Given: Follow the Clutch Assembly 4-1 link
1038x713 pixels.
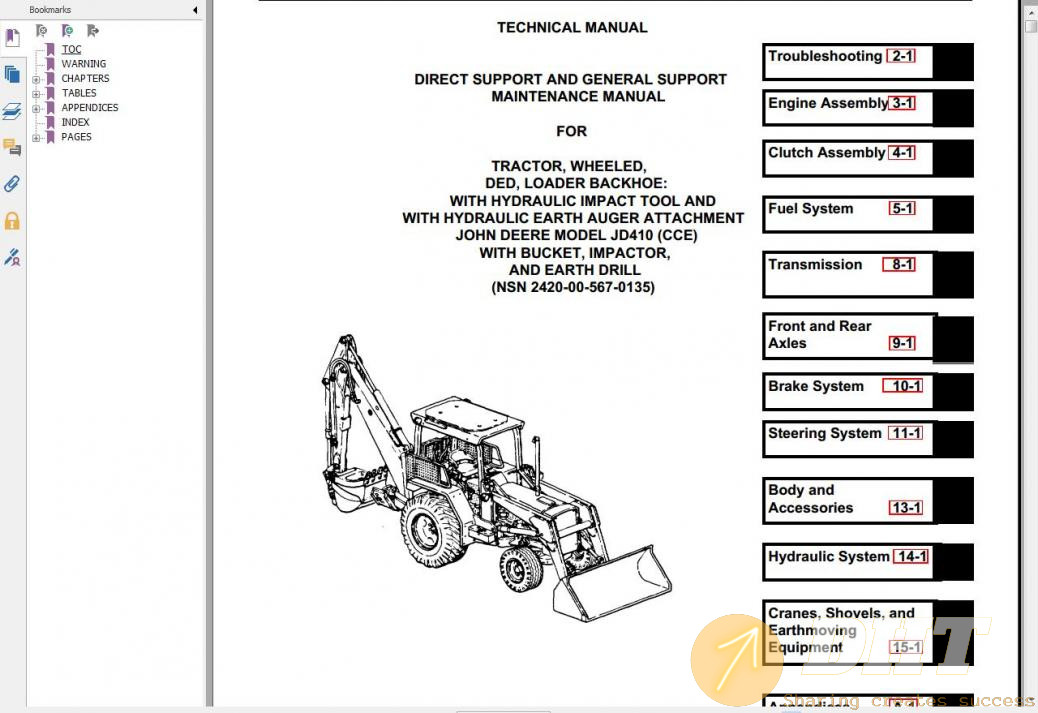Looking at the screenshot, I should [902, 152].
